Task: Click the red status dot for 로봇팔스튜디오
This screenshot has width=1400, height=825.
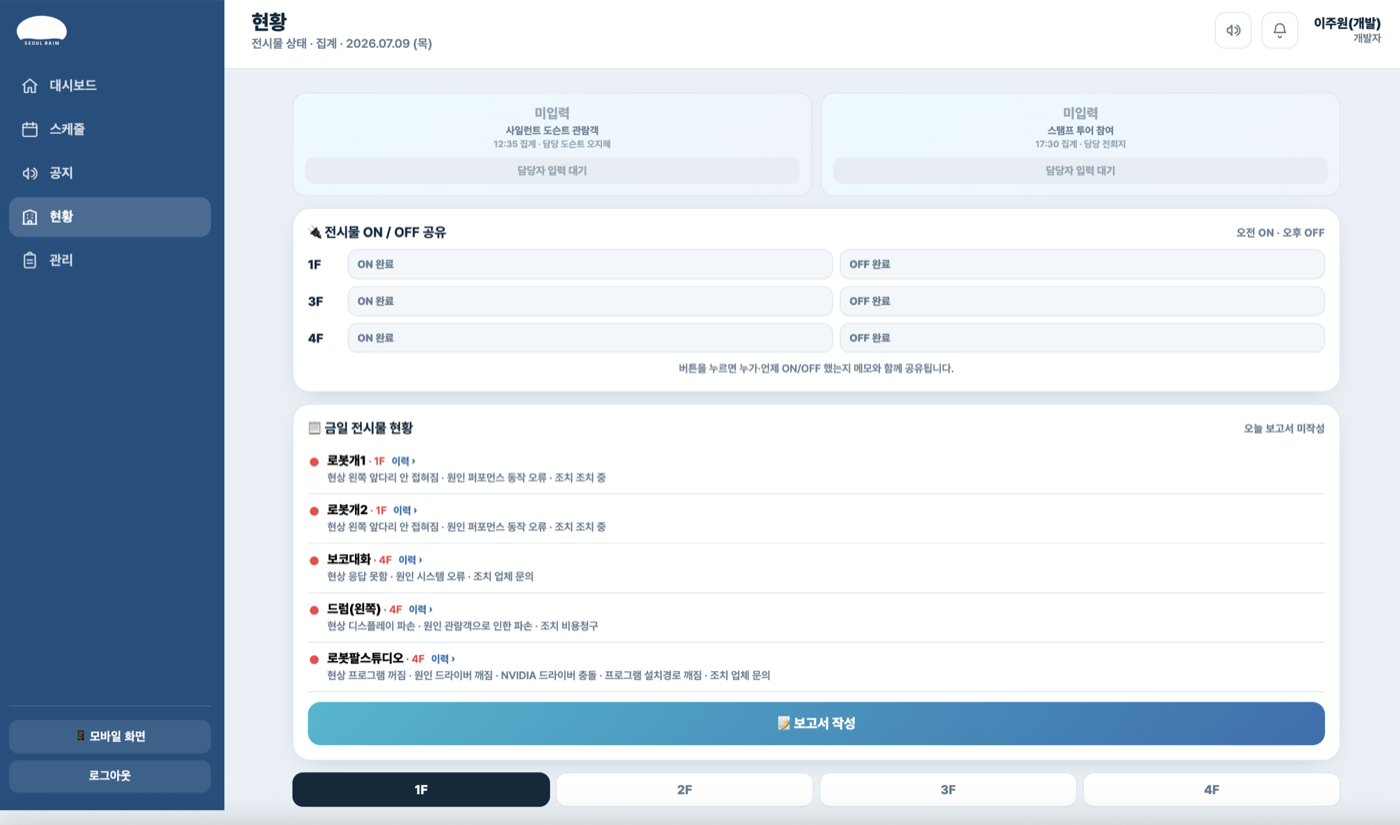Action: (x=314, y=660)
